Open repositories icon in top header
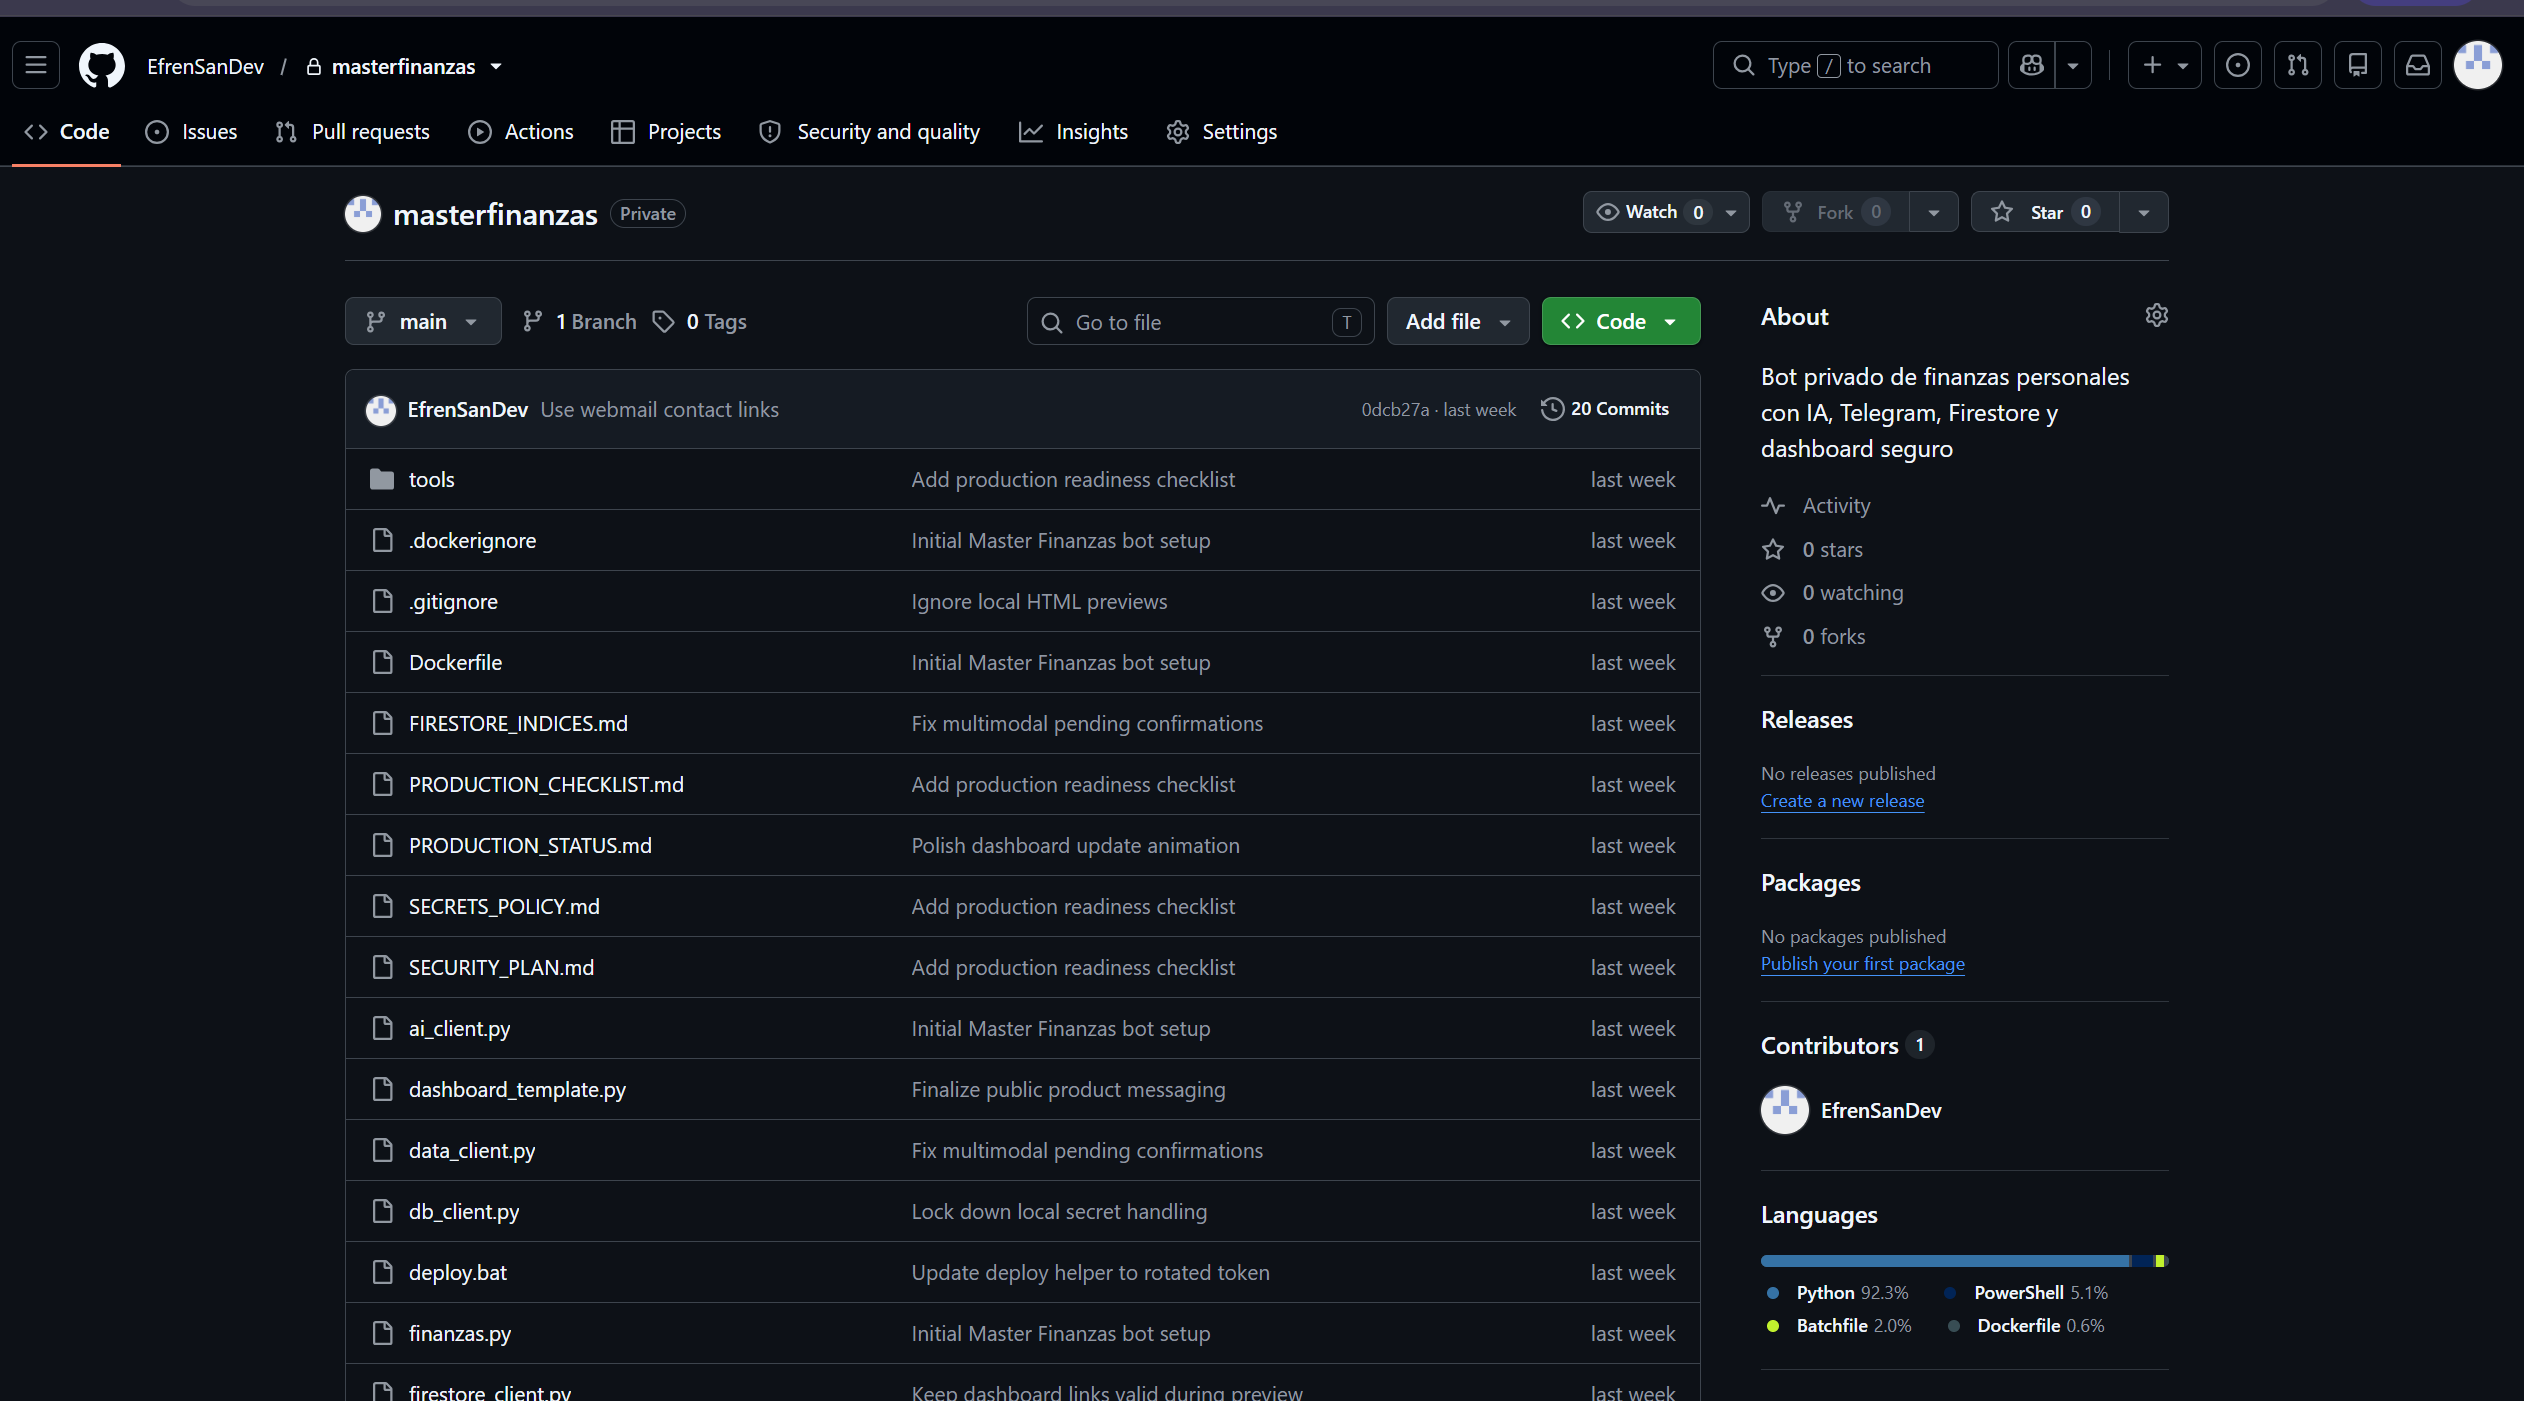The image size is (2524, 1401). pos(2358,66)
